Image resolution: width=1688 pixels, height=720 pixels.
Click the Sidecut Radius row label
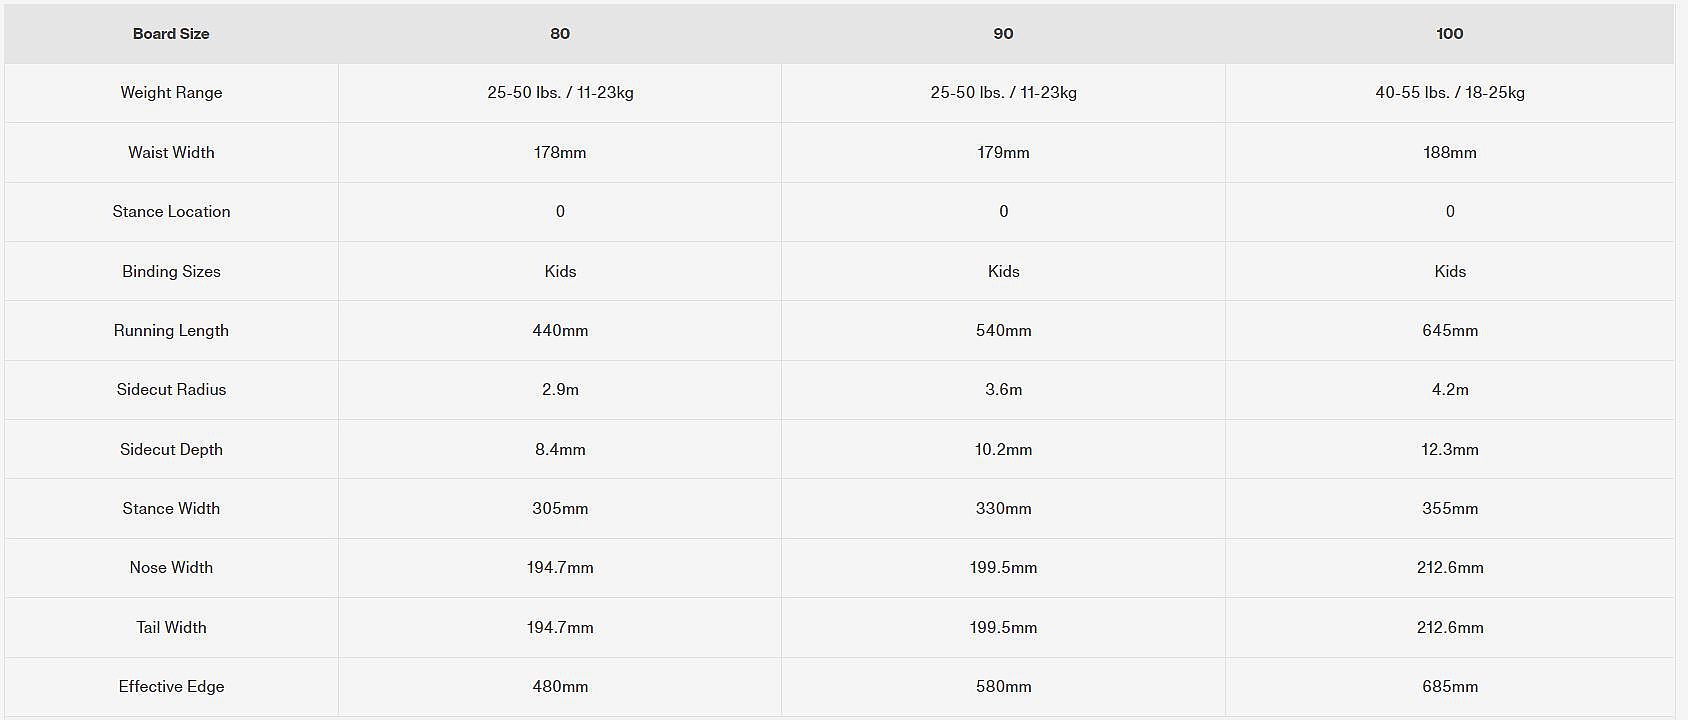tap(171, 390)
